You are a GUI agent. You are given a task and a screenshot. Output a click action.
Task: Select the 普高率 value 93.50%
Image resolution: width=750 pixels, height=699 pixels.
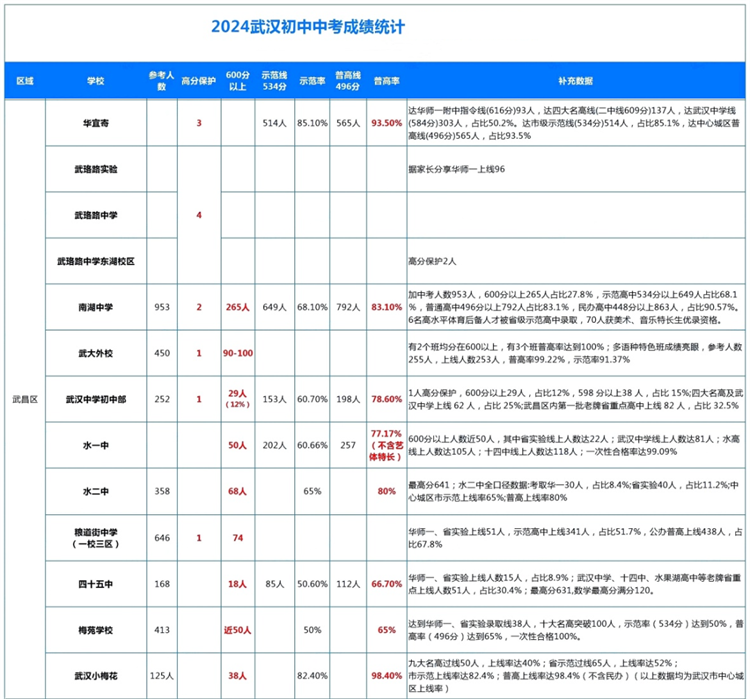click(386, 123)
